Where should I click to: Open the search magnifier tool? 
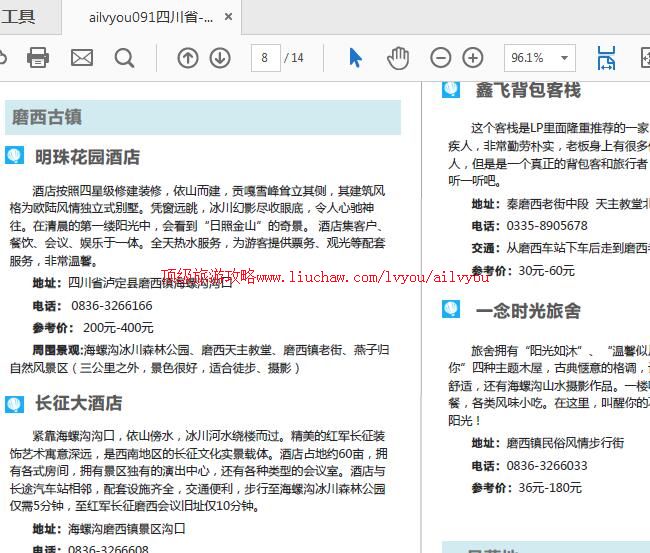pyautogui.click(x=124, y=58)
